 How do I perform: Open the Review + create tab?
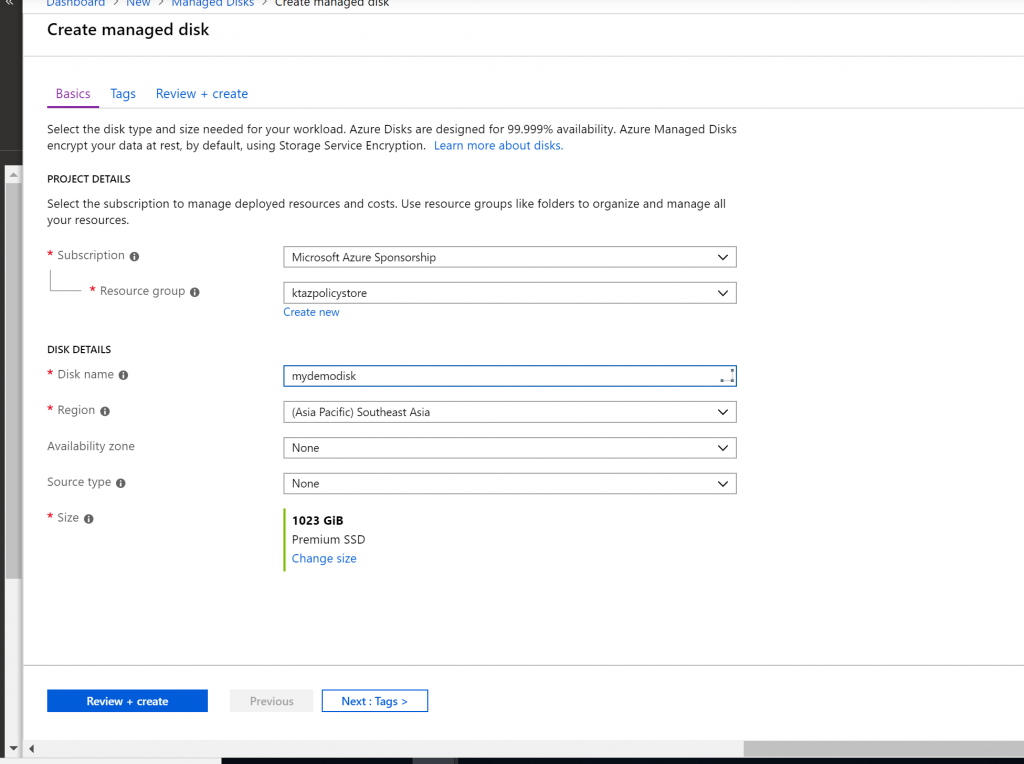tap(201, 94)
